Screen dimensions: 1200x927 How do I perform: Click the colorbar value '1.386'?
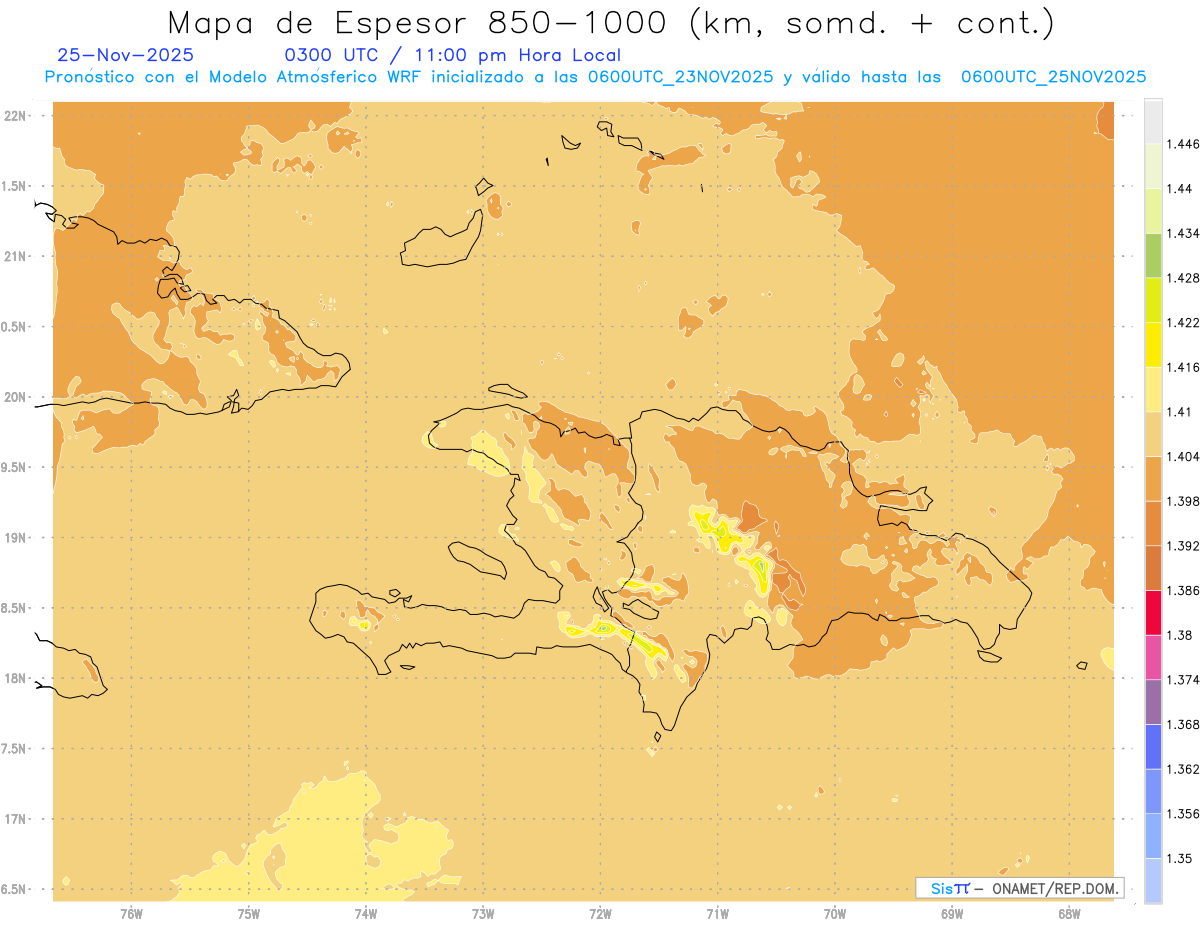[x=1185, y=591]
